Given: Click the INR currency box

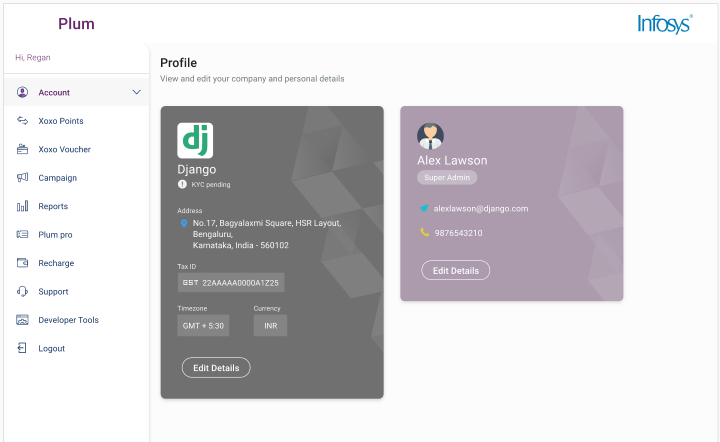Looking at the screenshot, I should 270,325.
